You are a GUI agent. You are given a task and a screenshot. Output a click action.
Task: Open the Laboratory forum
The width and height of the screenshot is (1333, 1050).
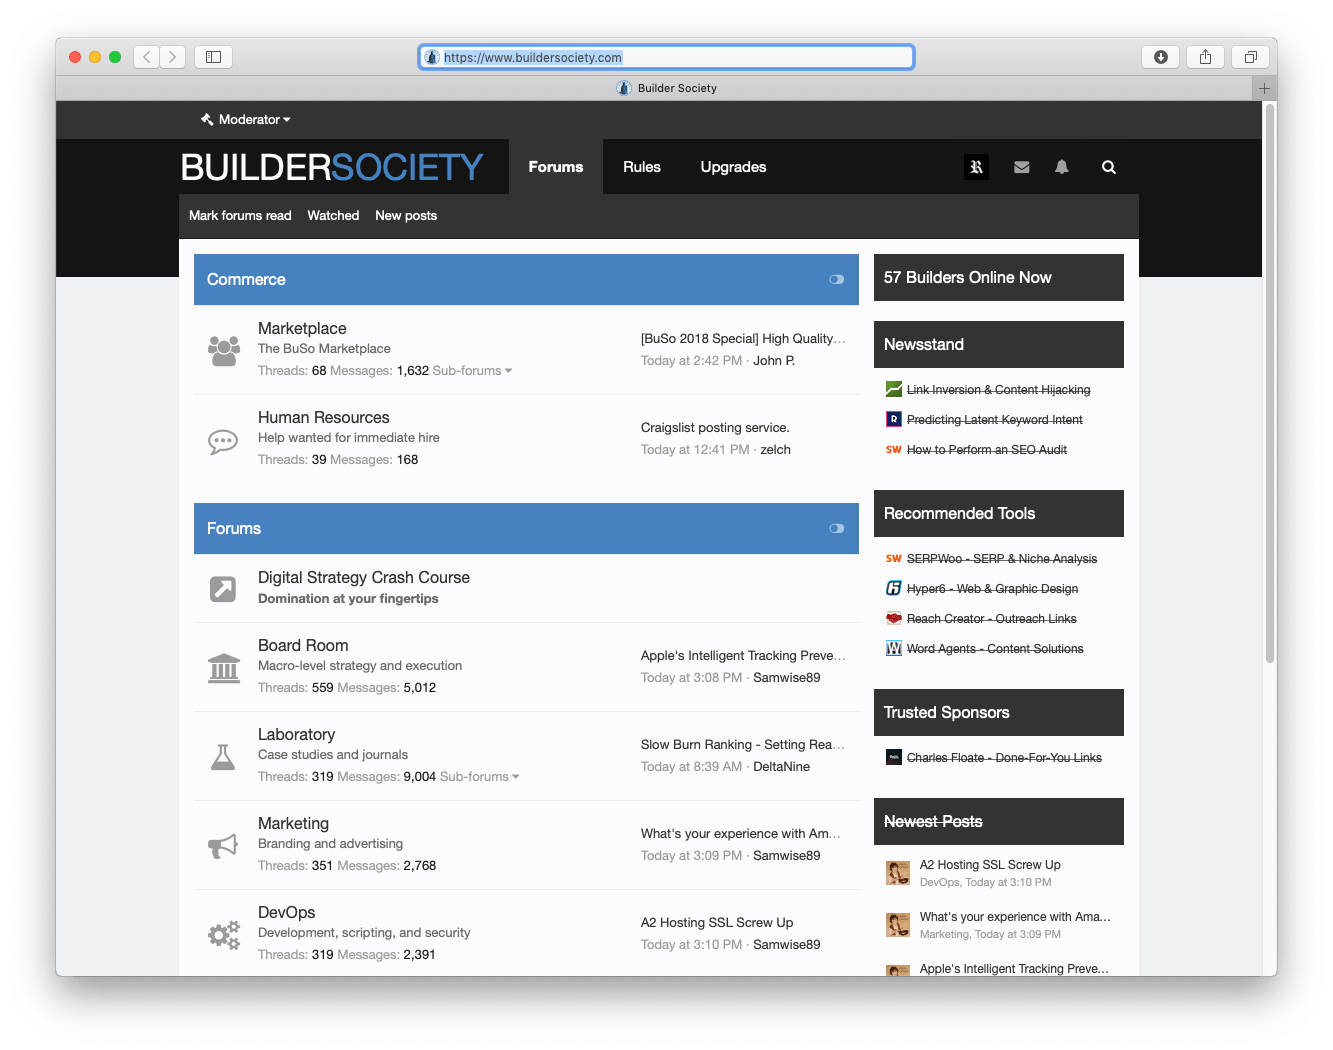click(296, 734)
